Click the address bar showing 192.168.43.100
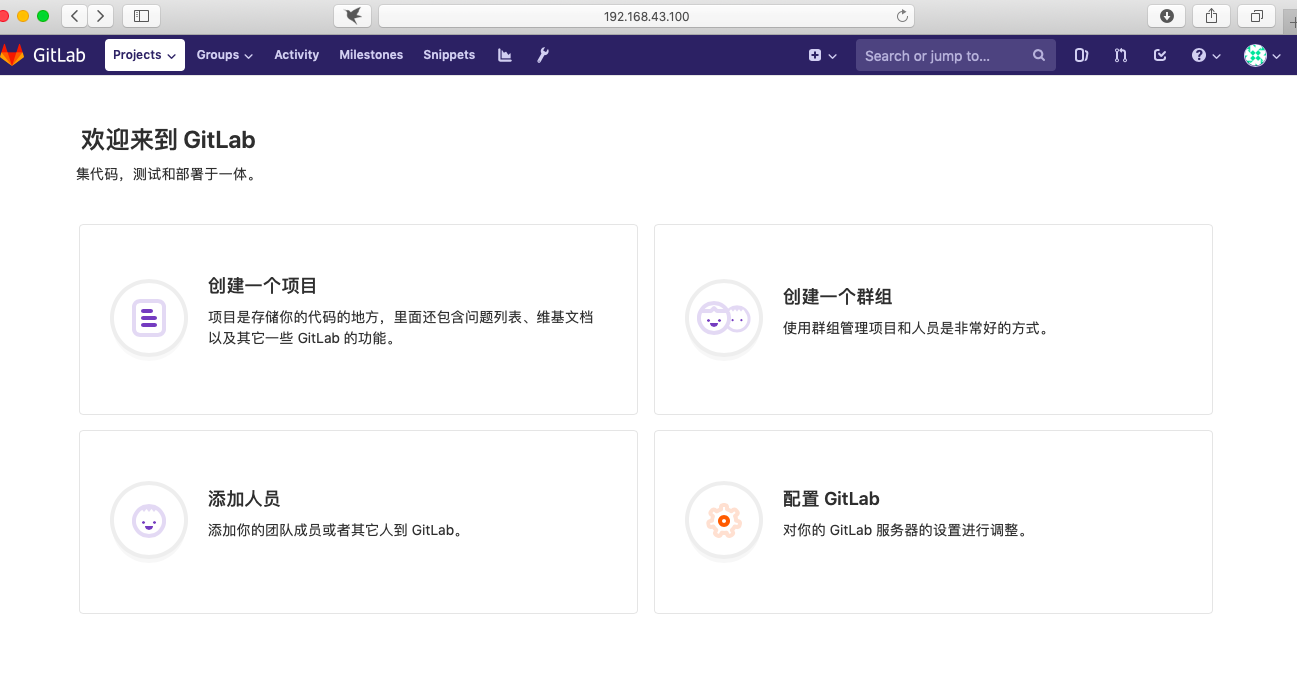The height and width of the screenshot is (675, 1297). [x=646, y=16]
